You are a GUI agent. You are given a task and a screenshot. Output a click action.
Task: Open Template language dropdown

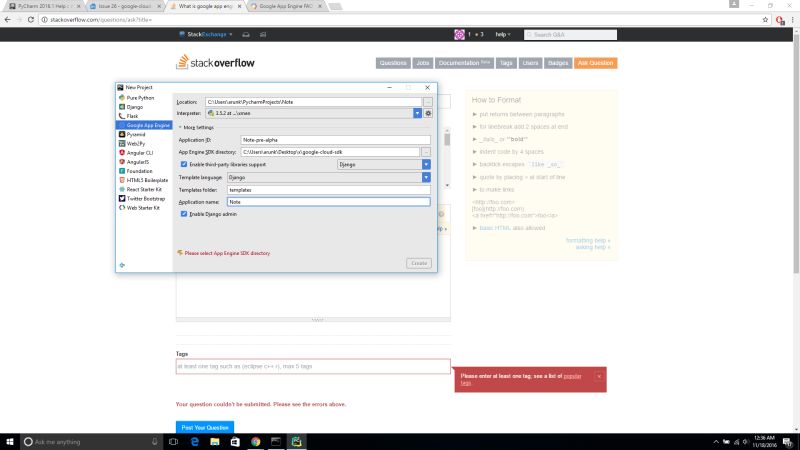(x=426, y=178)
